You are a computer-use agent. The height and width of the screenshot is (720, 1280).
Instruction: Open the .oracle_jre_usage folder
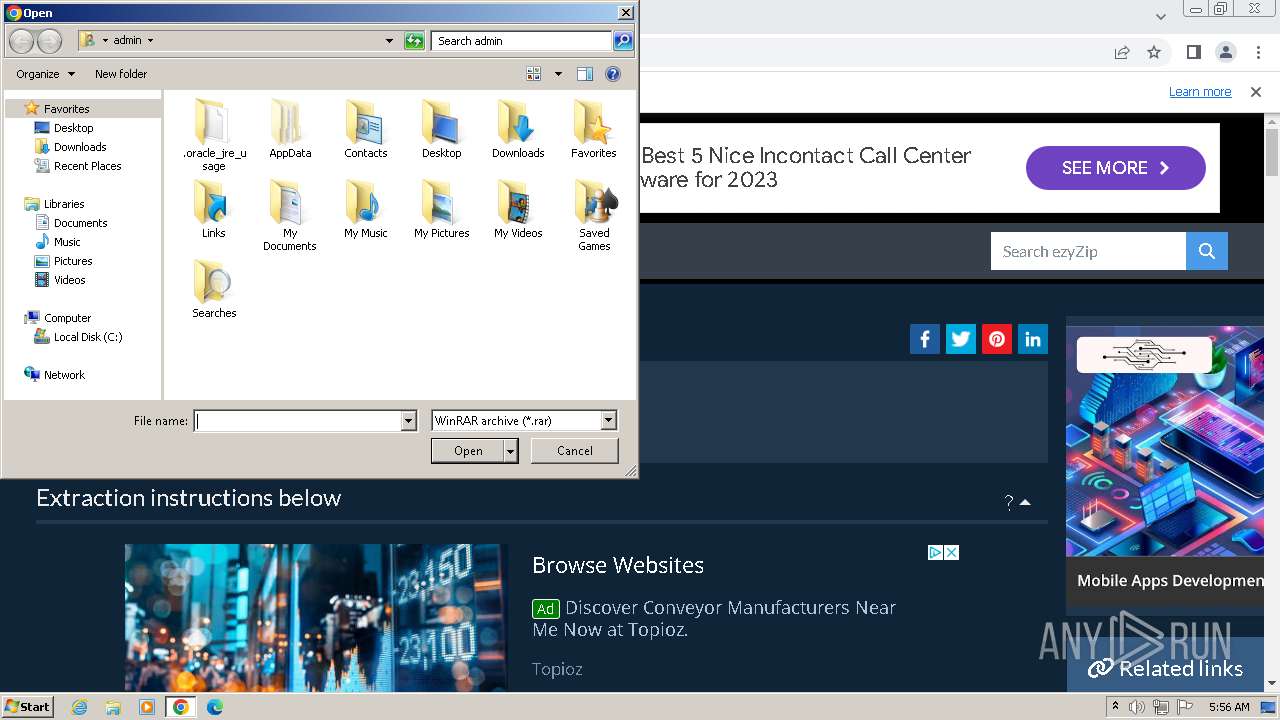[214, 135]
